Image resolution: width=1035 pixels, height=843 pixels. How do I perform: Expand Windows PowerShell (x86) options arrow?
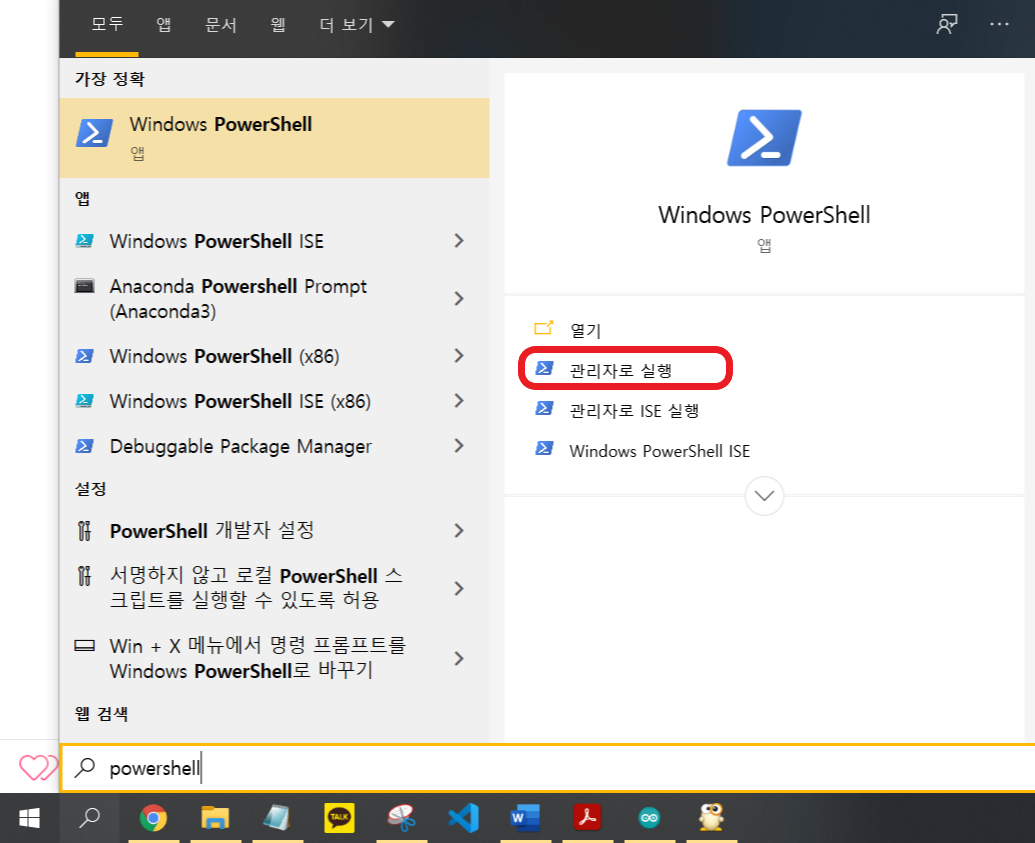(x=459, y=356)
